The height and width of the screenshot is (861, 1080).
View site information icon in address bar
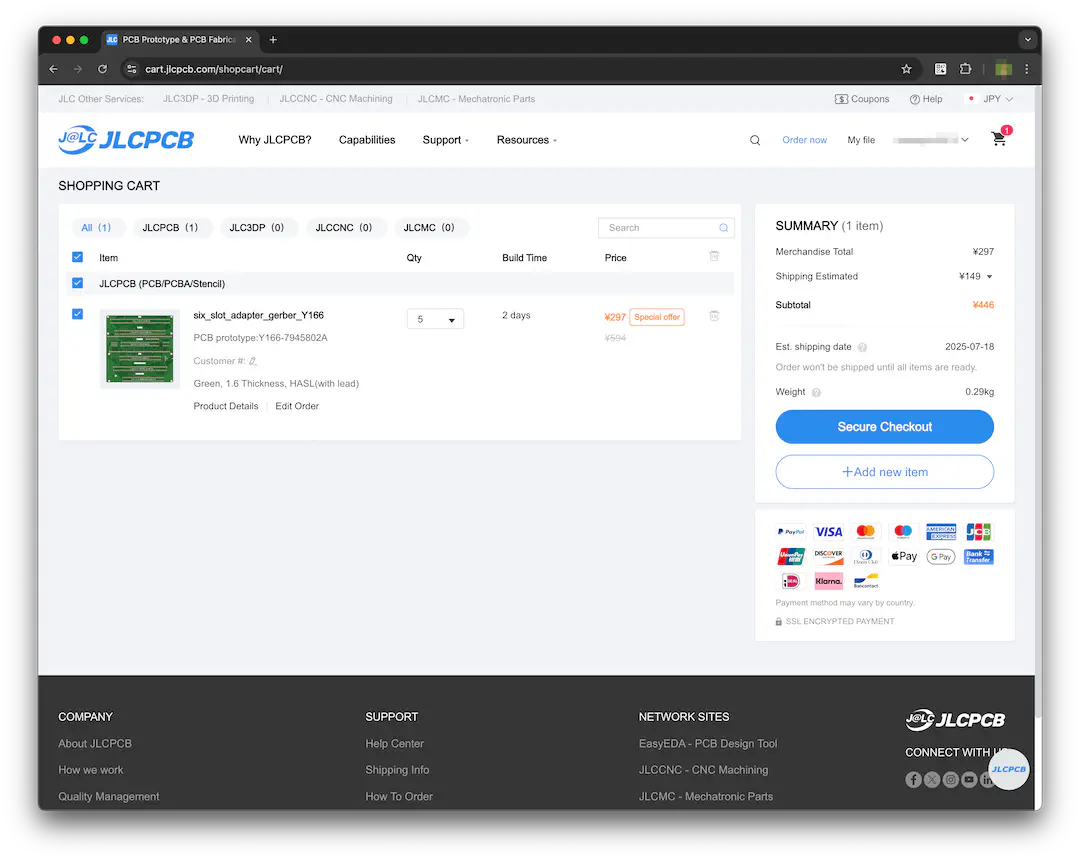132,69
